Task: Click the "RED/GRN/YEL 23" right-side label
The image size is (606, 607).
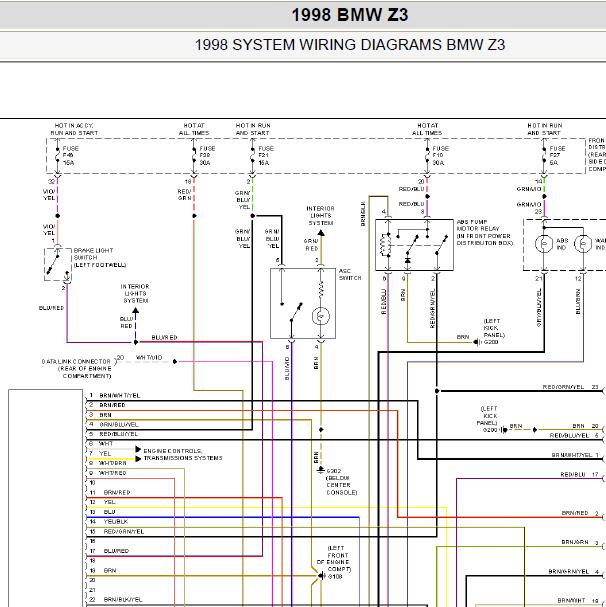Action: coord(570,387)
